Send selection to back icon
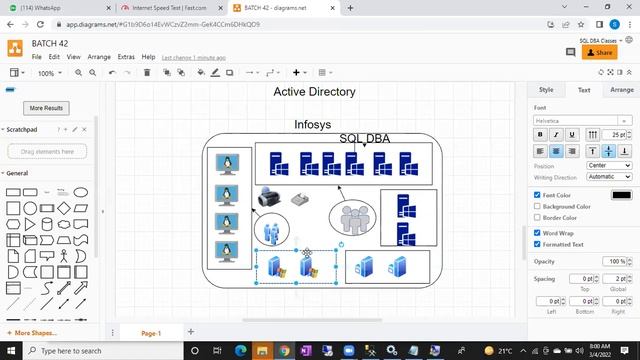The height and width of the screenshot is (360, 640). pos(181,73)
